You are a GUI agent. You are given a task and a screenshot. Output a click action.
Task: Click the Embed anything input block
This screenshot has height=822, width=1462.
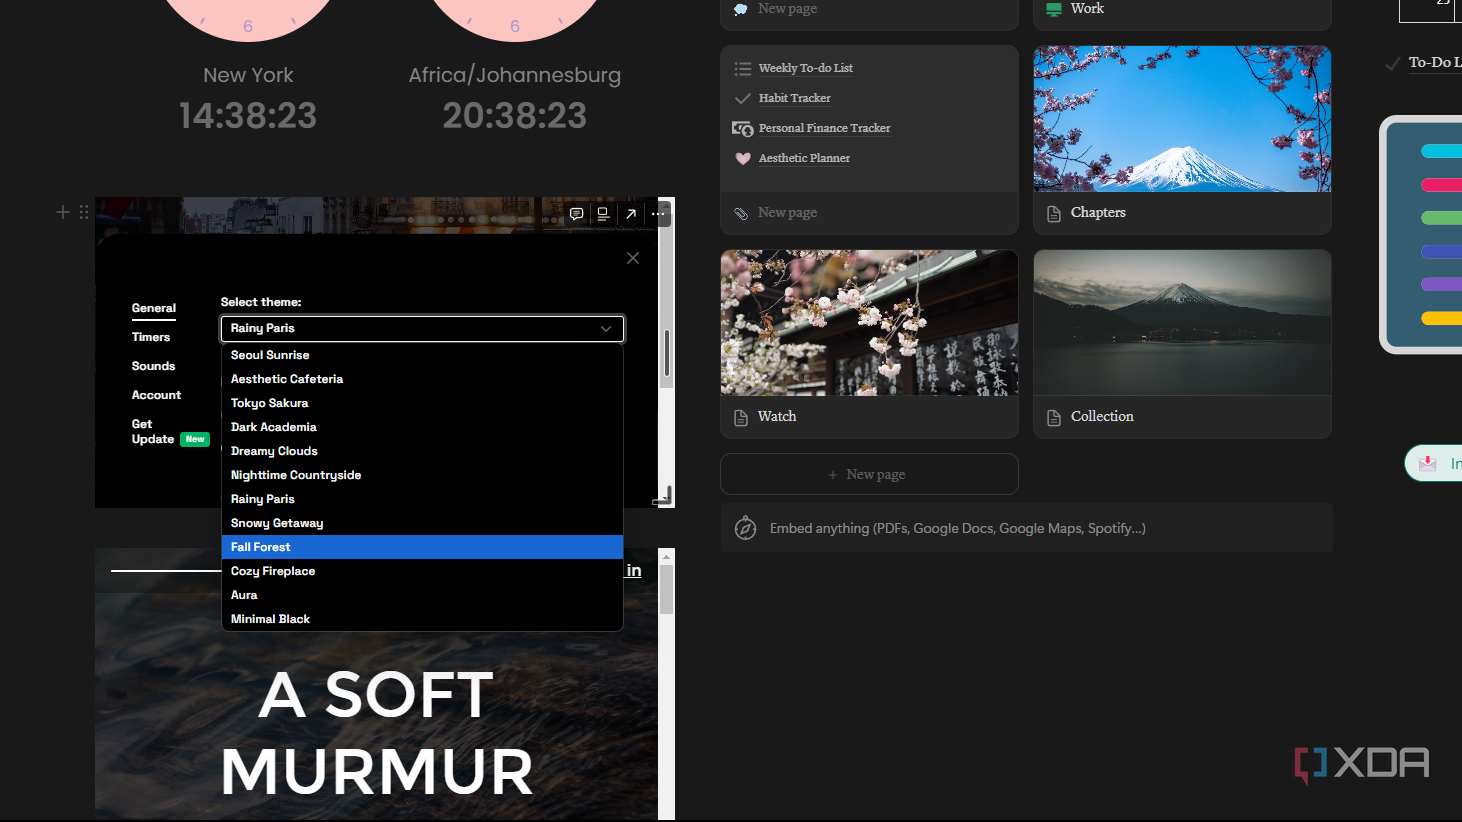click(x=1026, y=528)
